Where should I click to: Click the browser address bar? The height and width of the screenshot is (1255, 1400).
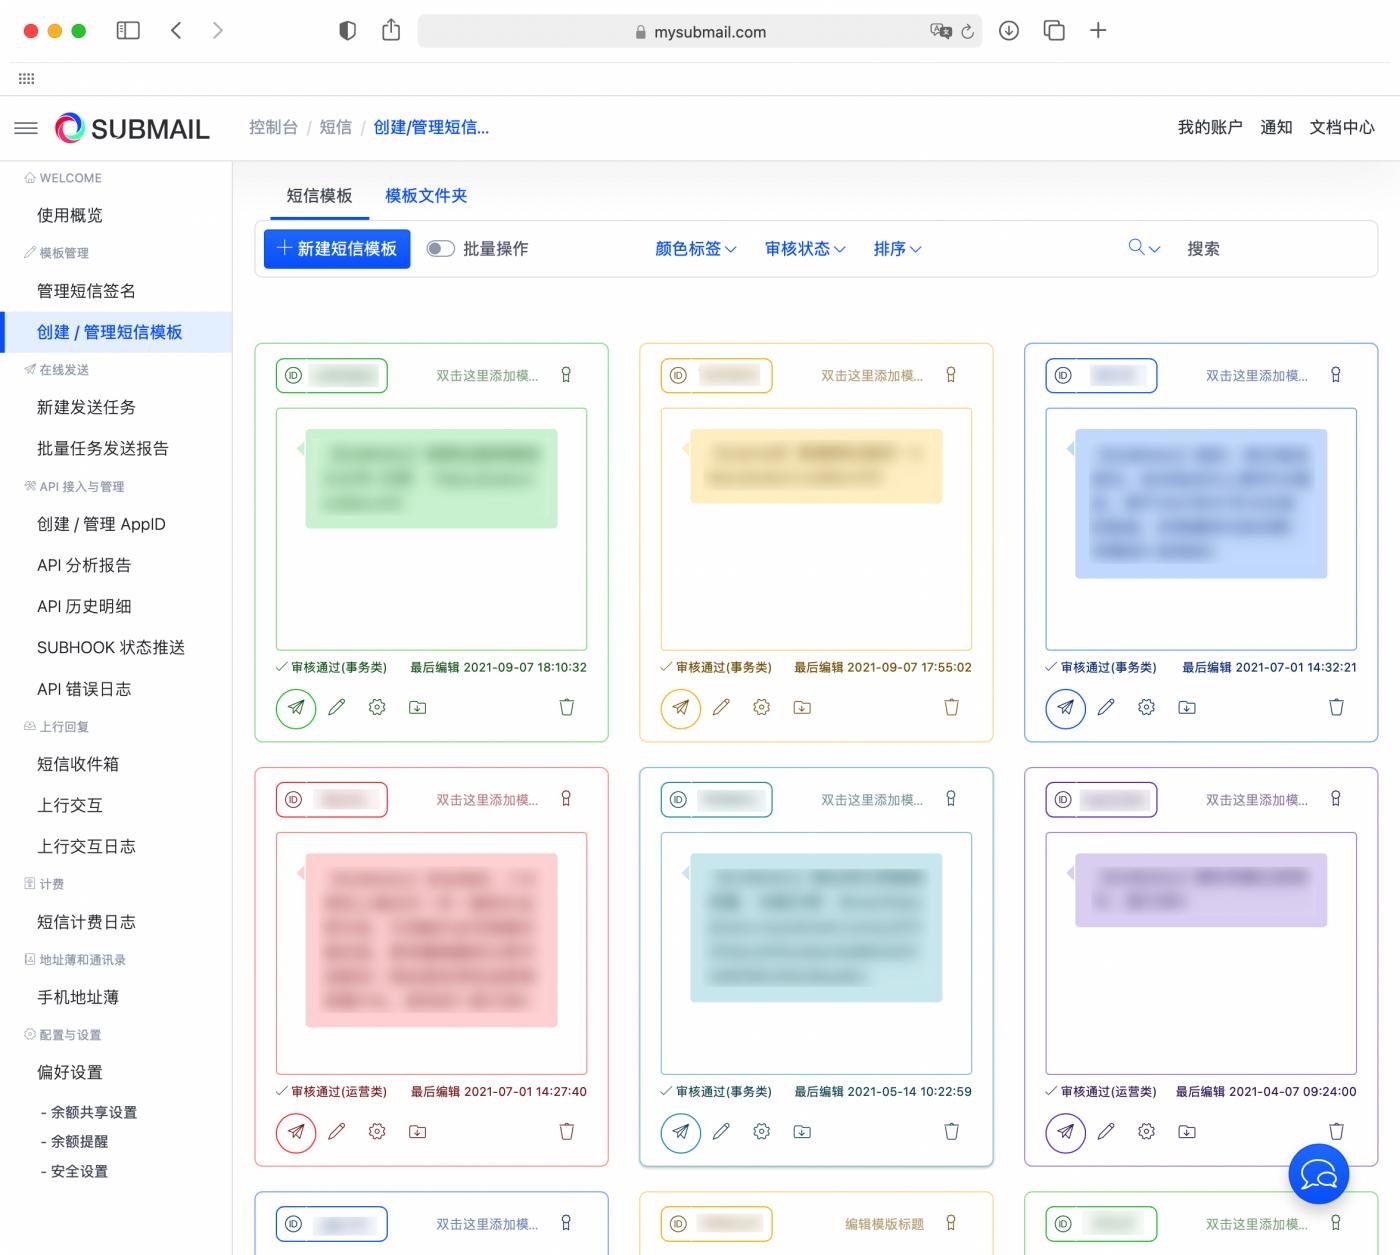(x=700, y=31)
